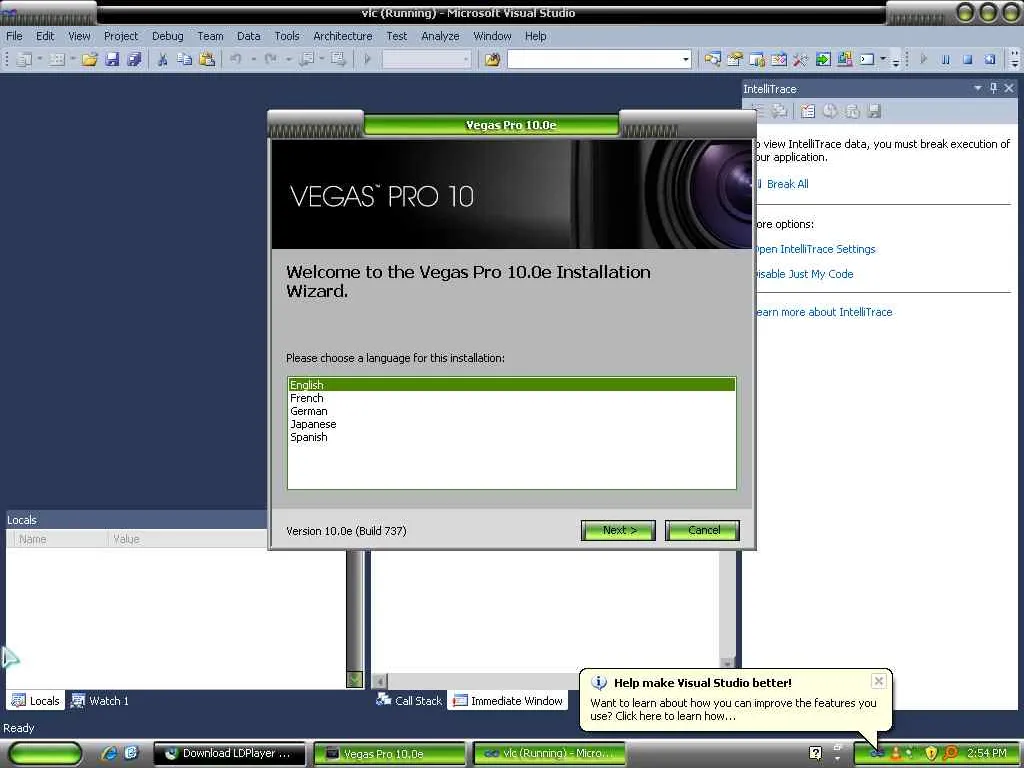Click the Continue play arrow in debug toolbar
The image size is (1024, 768).
pyautogui.click(x=923, y=59)
